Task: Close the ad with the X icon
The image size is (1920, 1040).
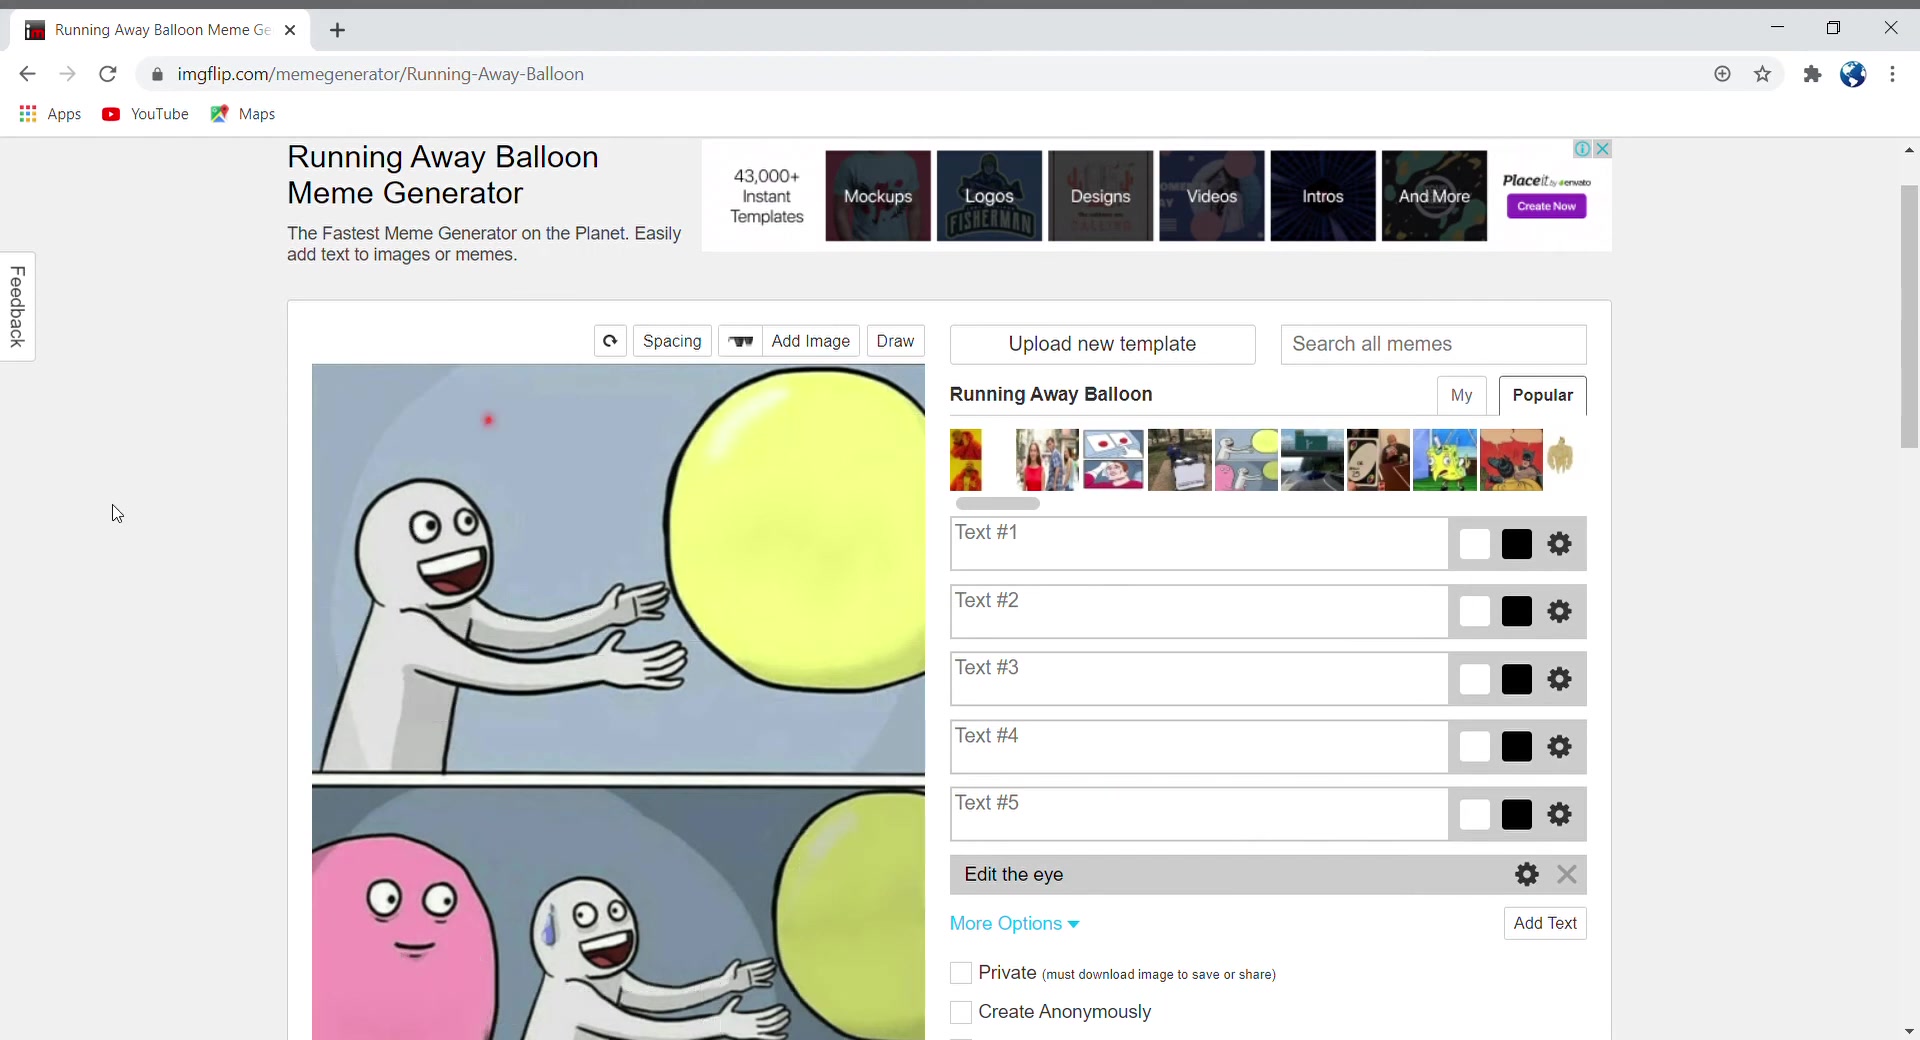Action: click(1602, 149)
